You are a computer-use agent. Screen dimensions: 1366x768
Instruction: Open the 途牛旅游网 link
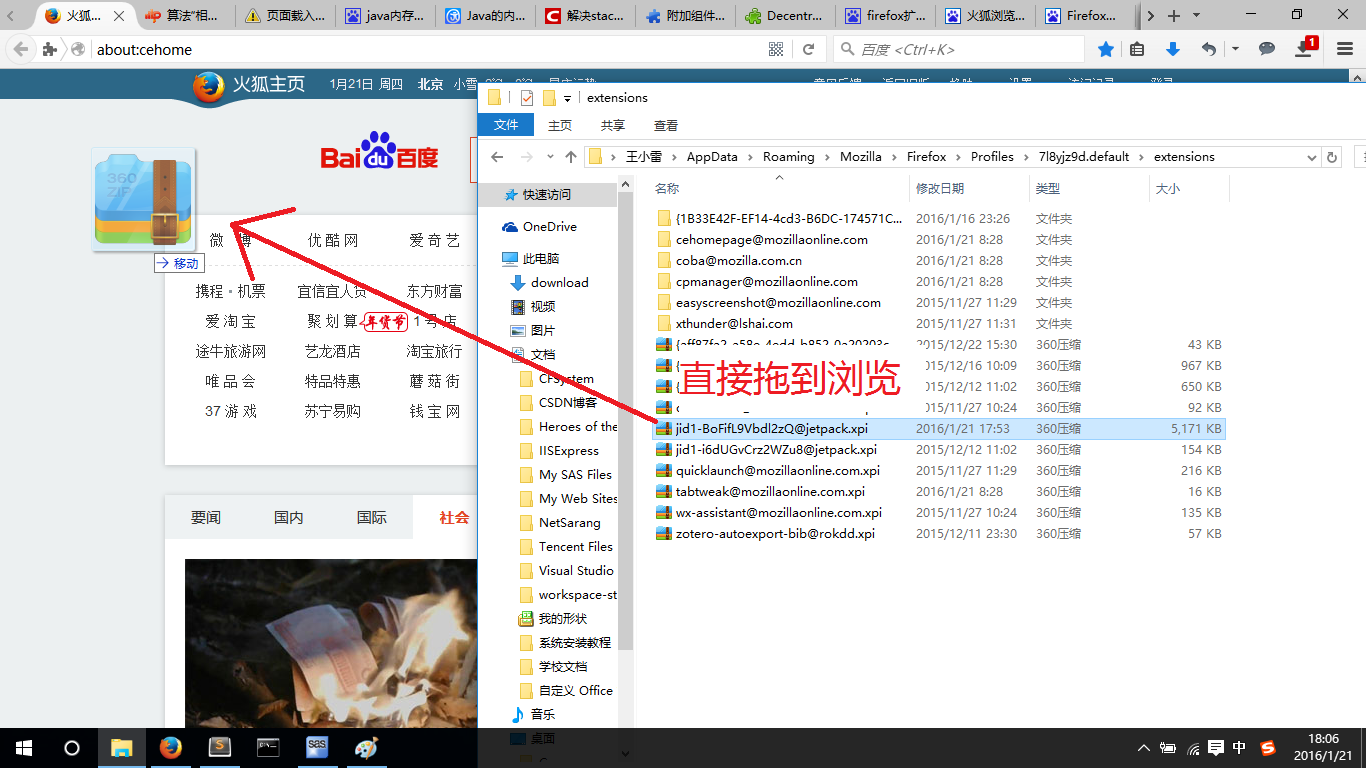(231, 351)
